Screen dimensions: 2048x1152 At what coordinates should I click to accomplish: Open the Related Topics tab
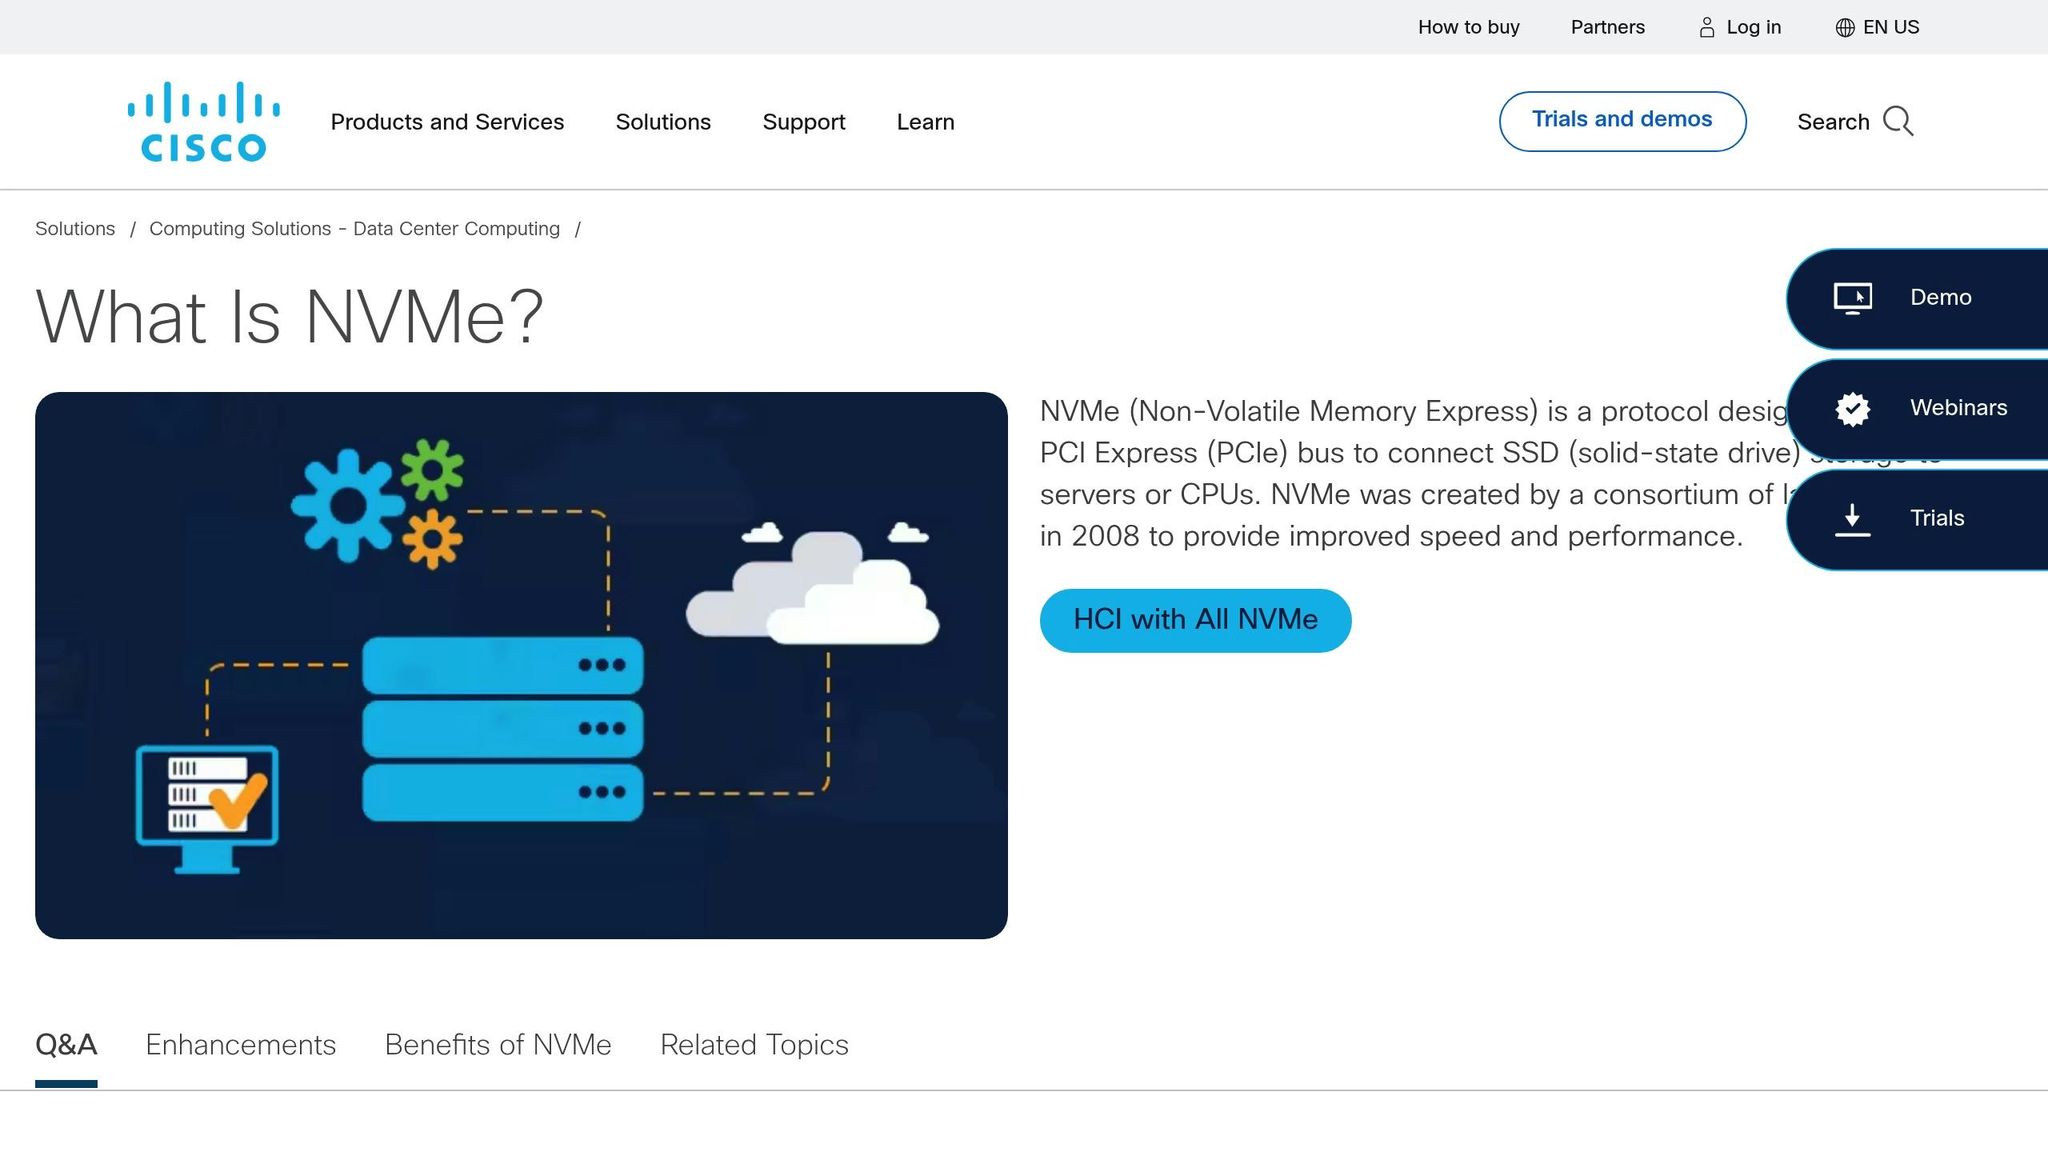pyautogui.click(x=753, y=1044)
